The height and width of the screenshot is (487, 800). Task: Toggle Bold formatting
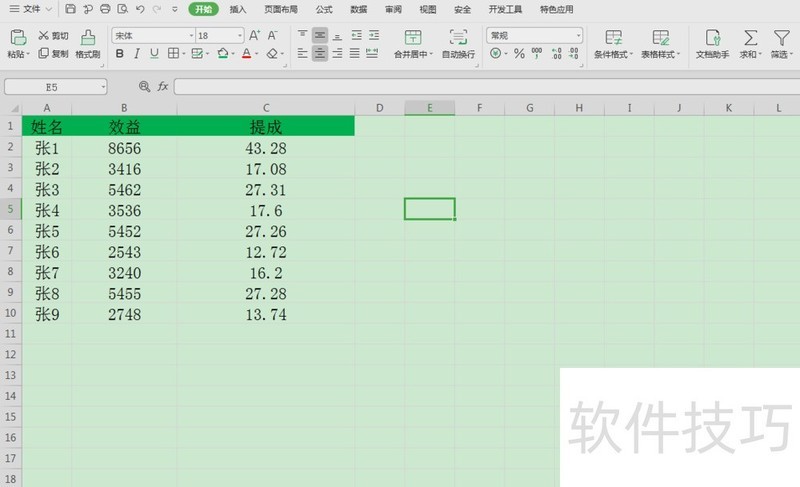coord(119,53)
